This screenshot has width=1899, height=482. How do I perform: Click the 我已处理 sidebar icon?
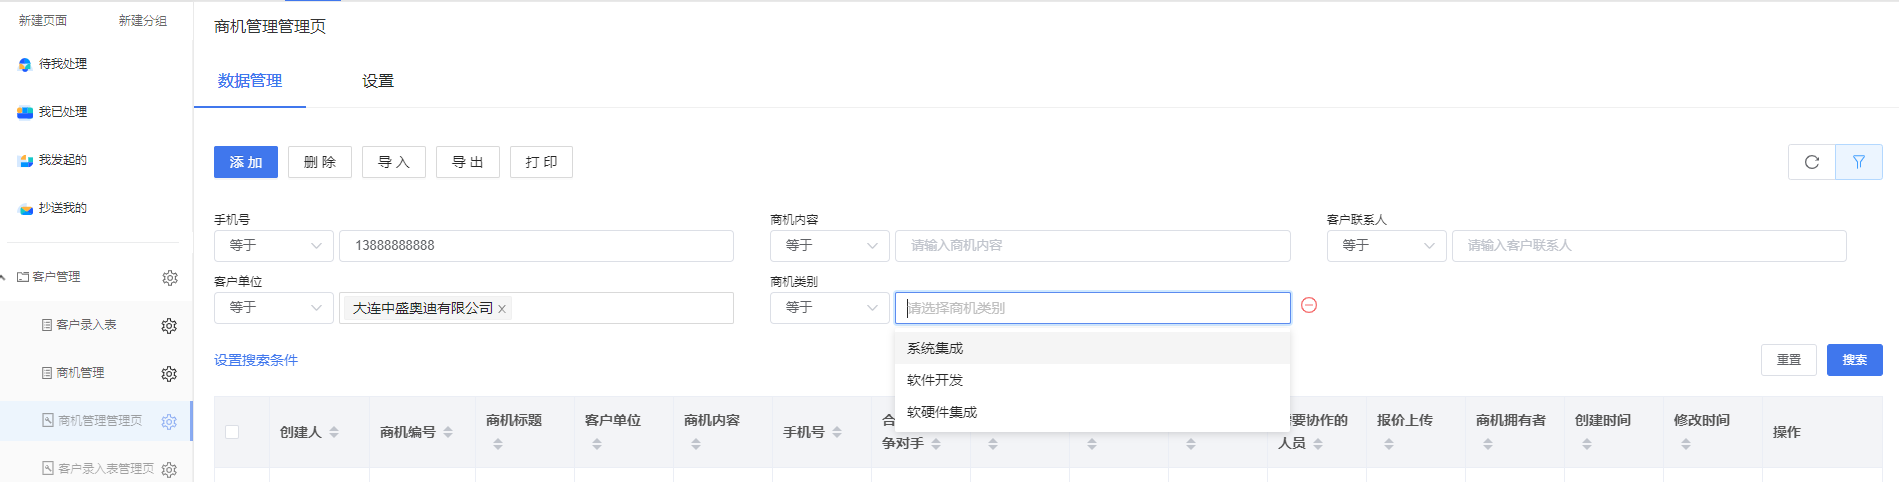tap(25, 112)
